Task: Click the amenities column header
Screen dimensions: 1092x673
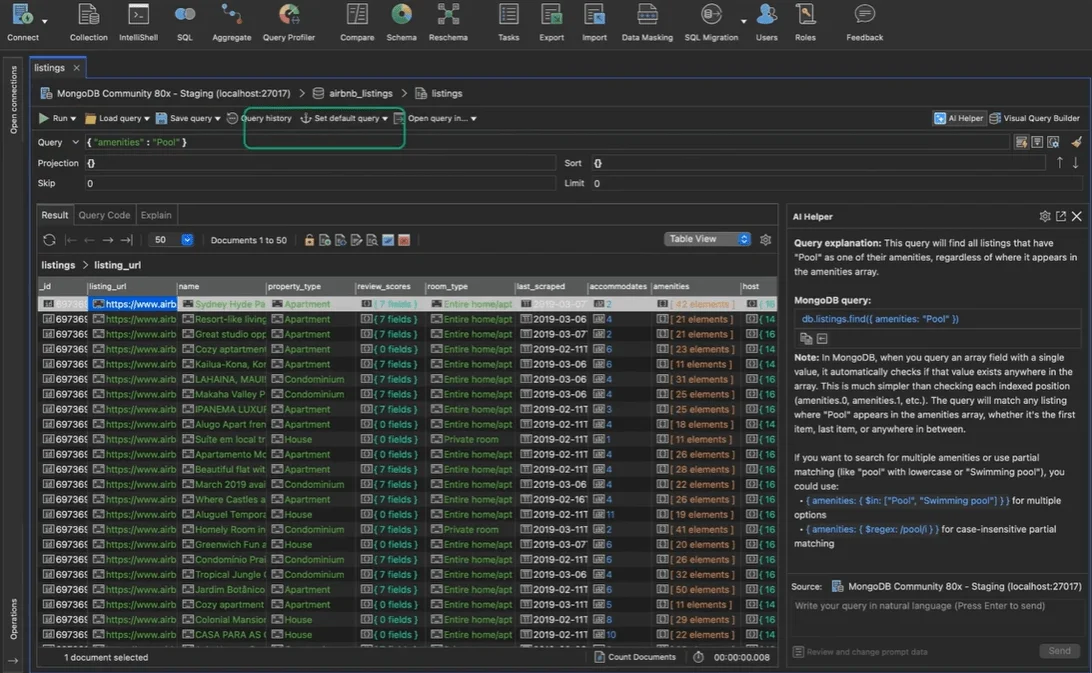Action: point(694,286)
